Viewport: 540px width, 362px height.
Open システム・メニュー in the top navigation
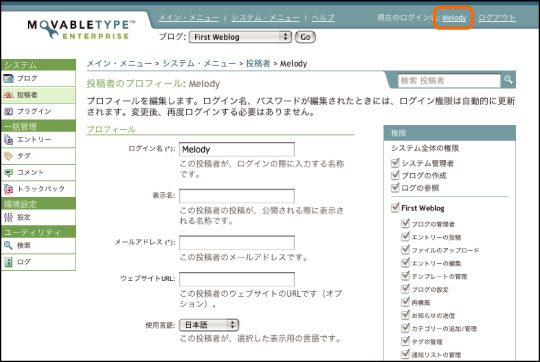point(265,18)
